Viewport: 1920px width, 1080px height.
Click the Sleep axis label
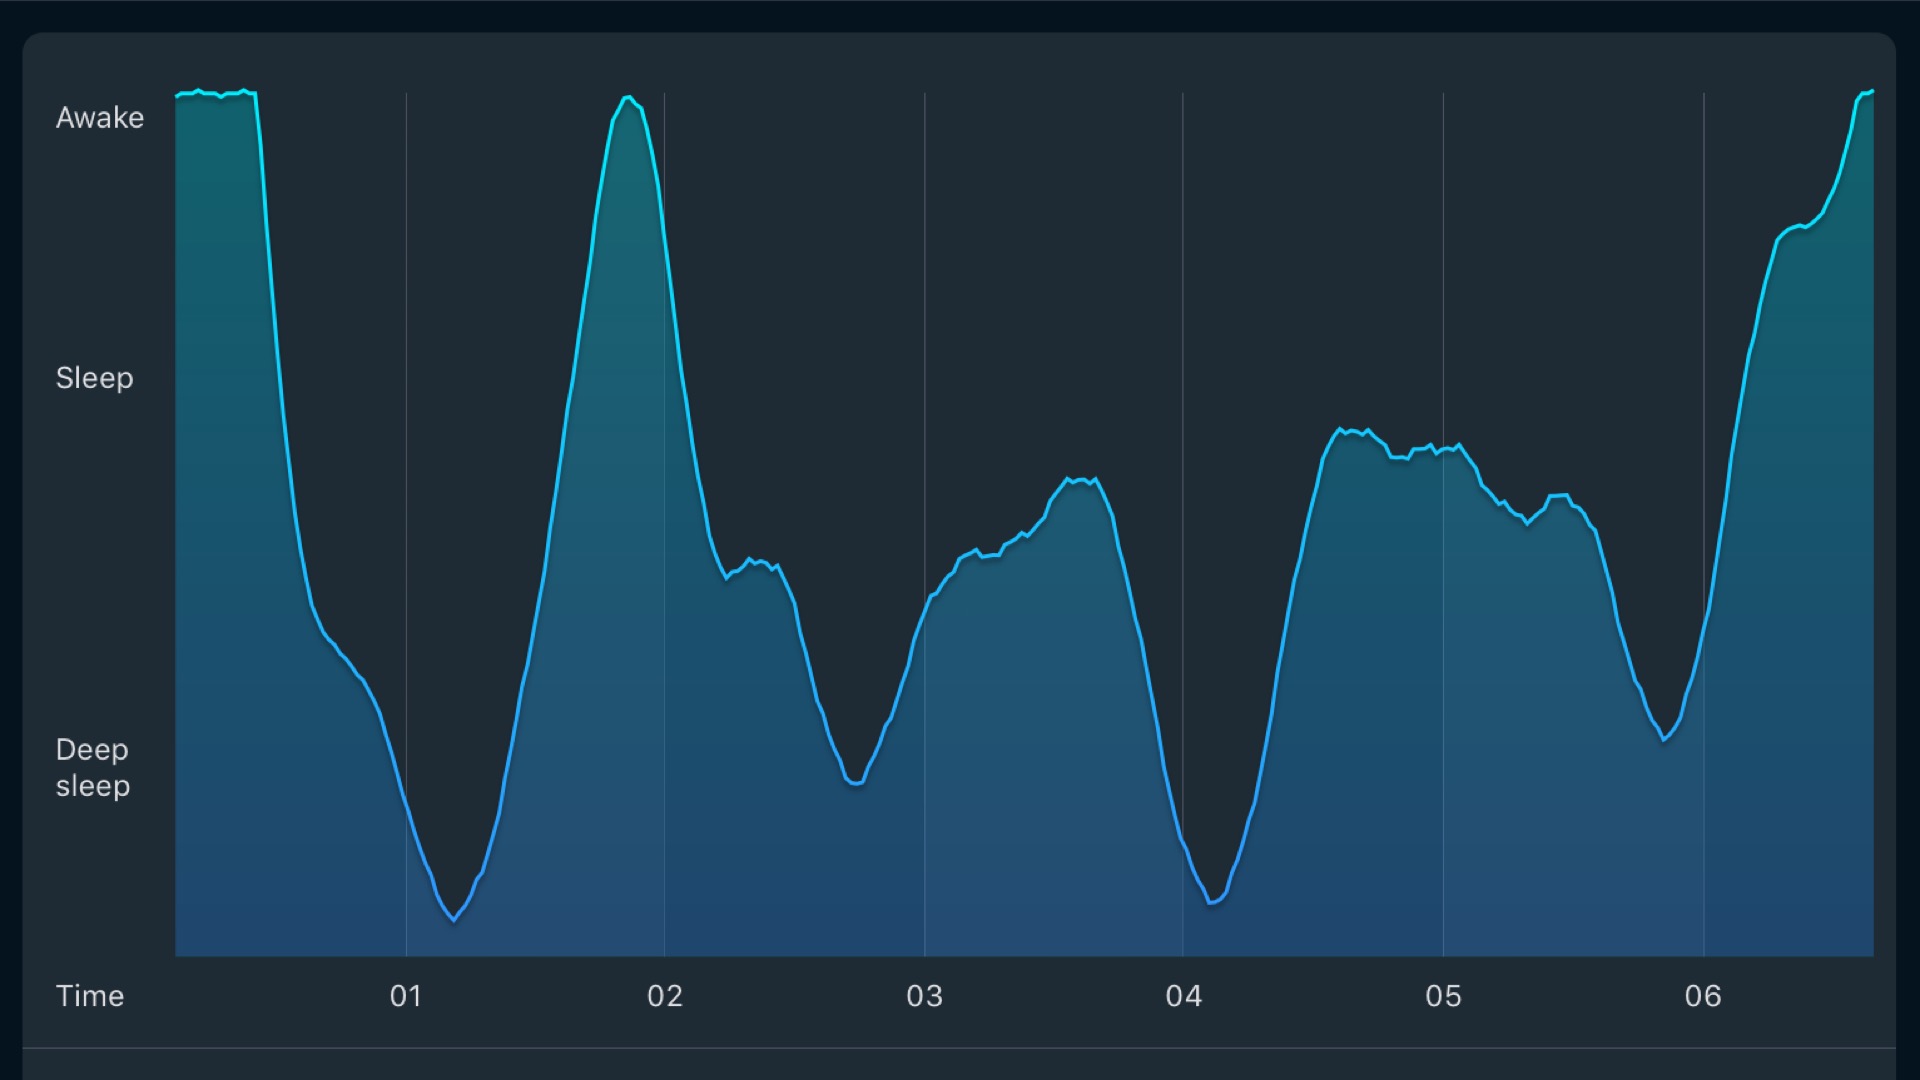[94, 378]
